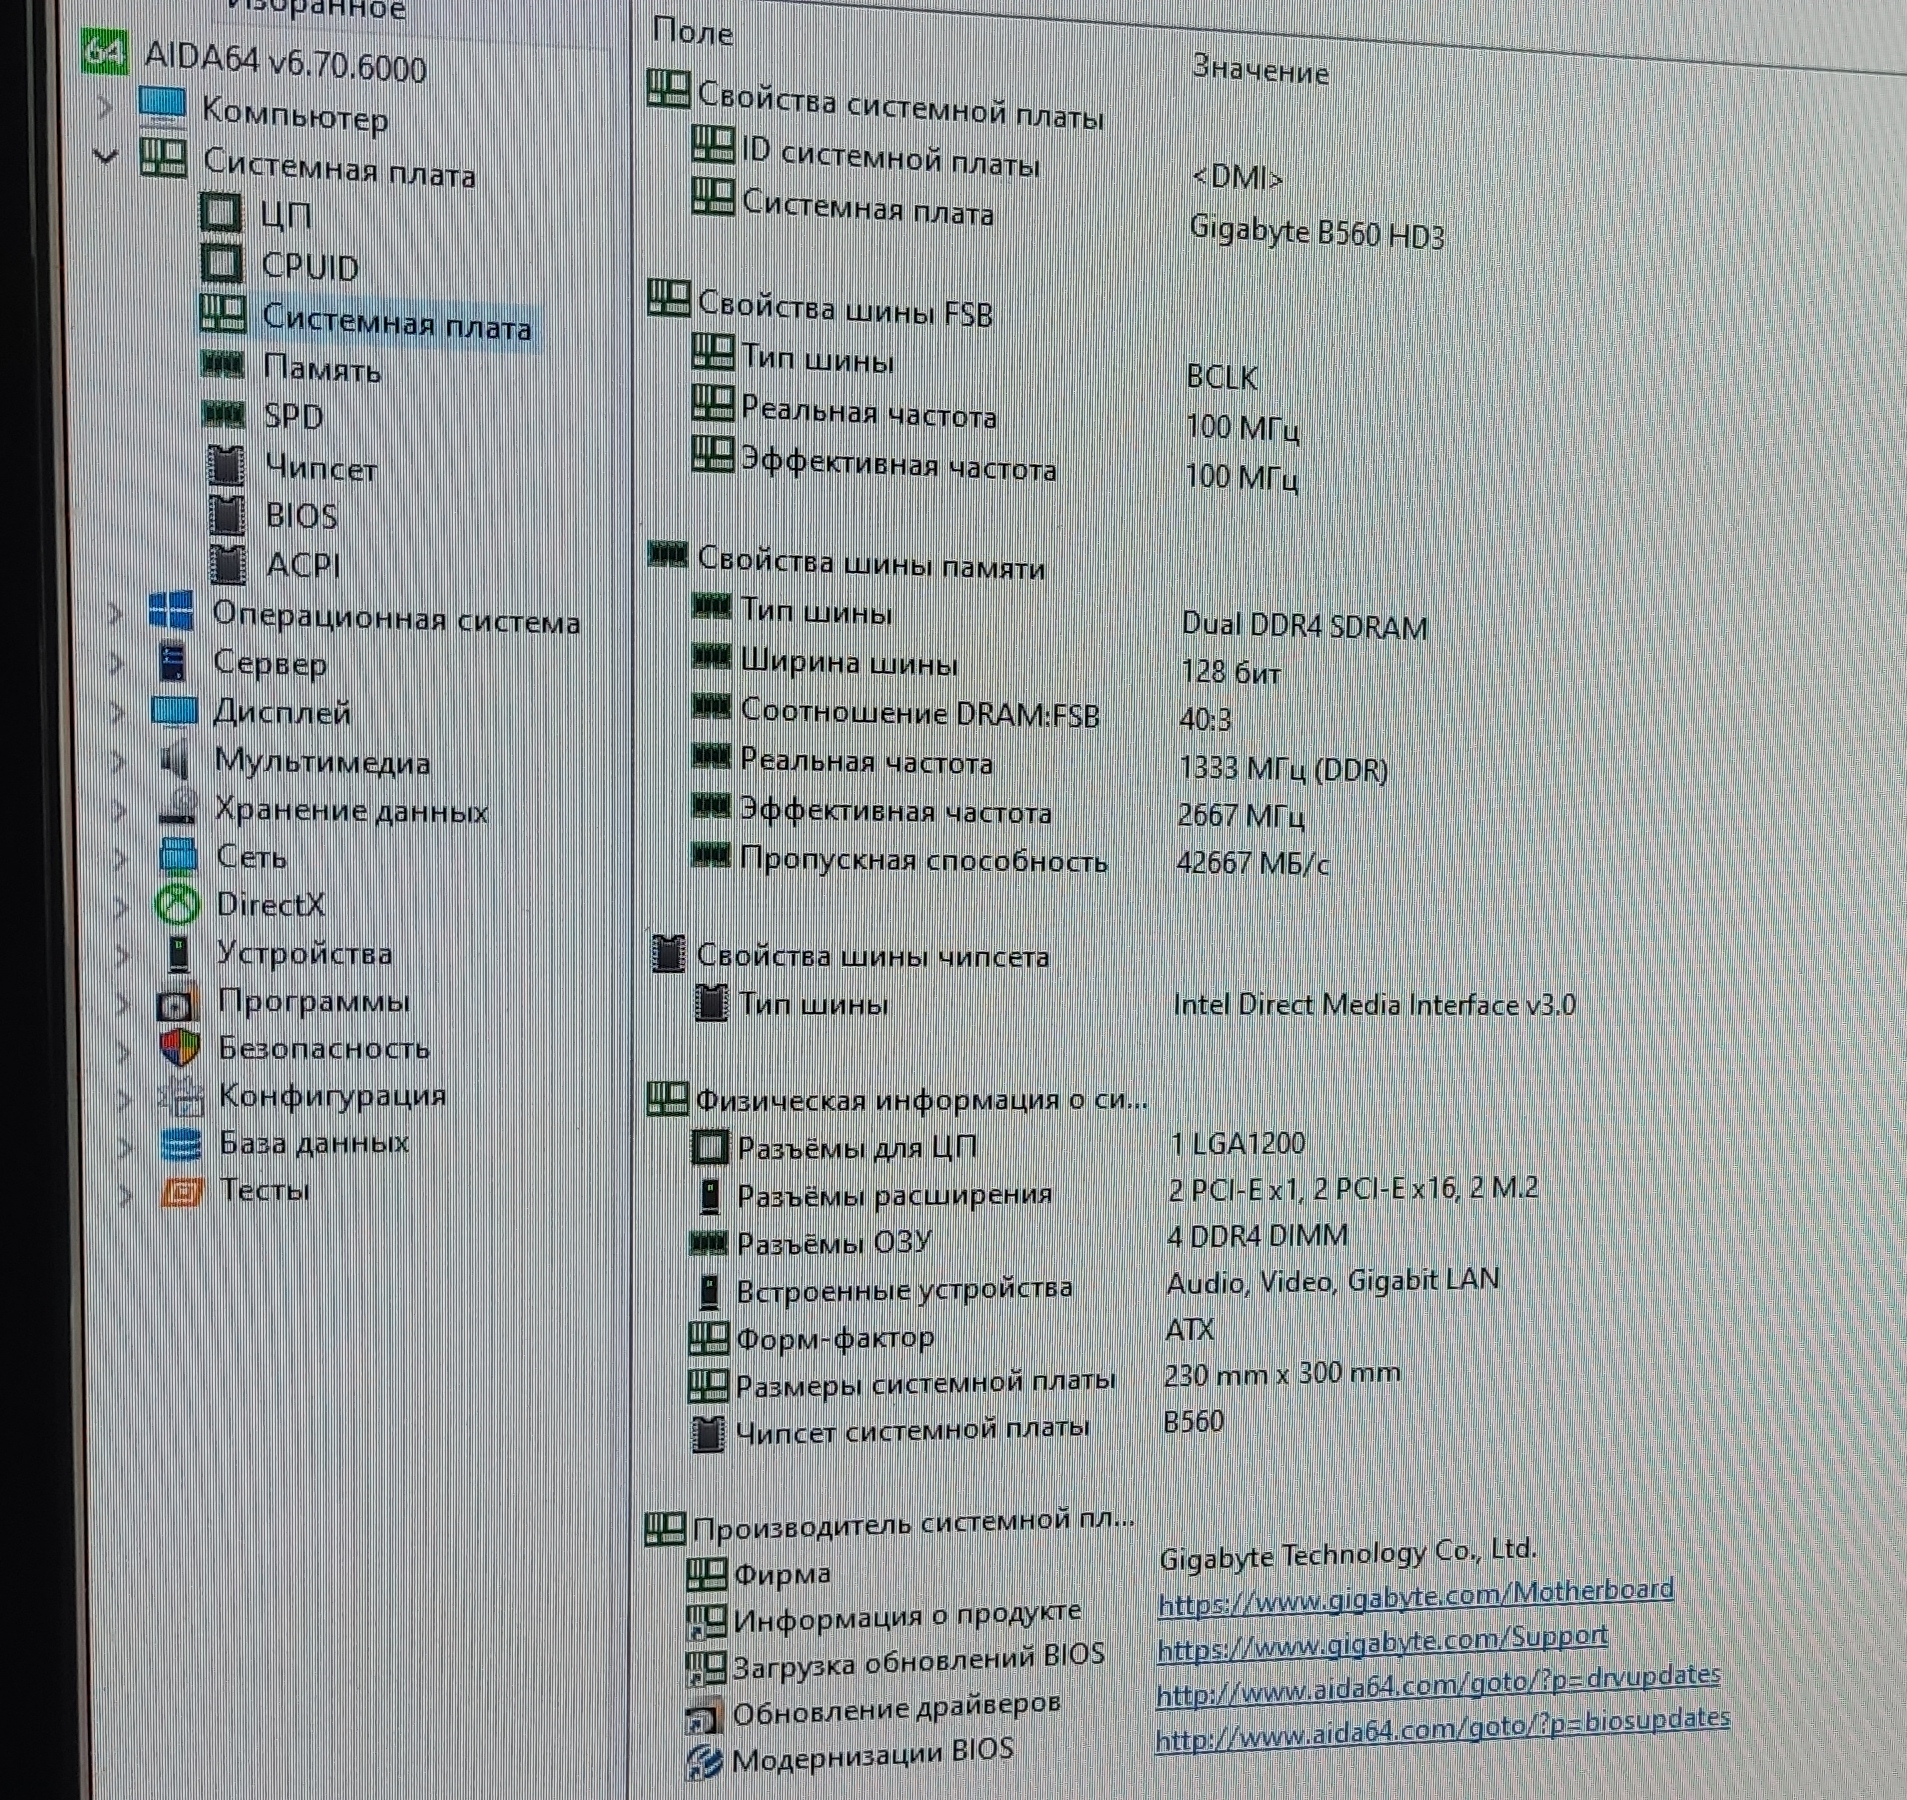
Task: Open the gigabyte.com/Support BIOS download link
Action: click(x=1382, y=1643)
